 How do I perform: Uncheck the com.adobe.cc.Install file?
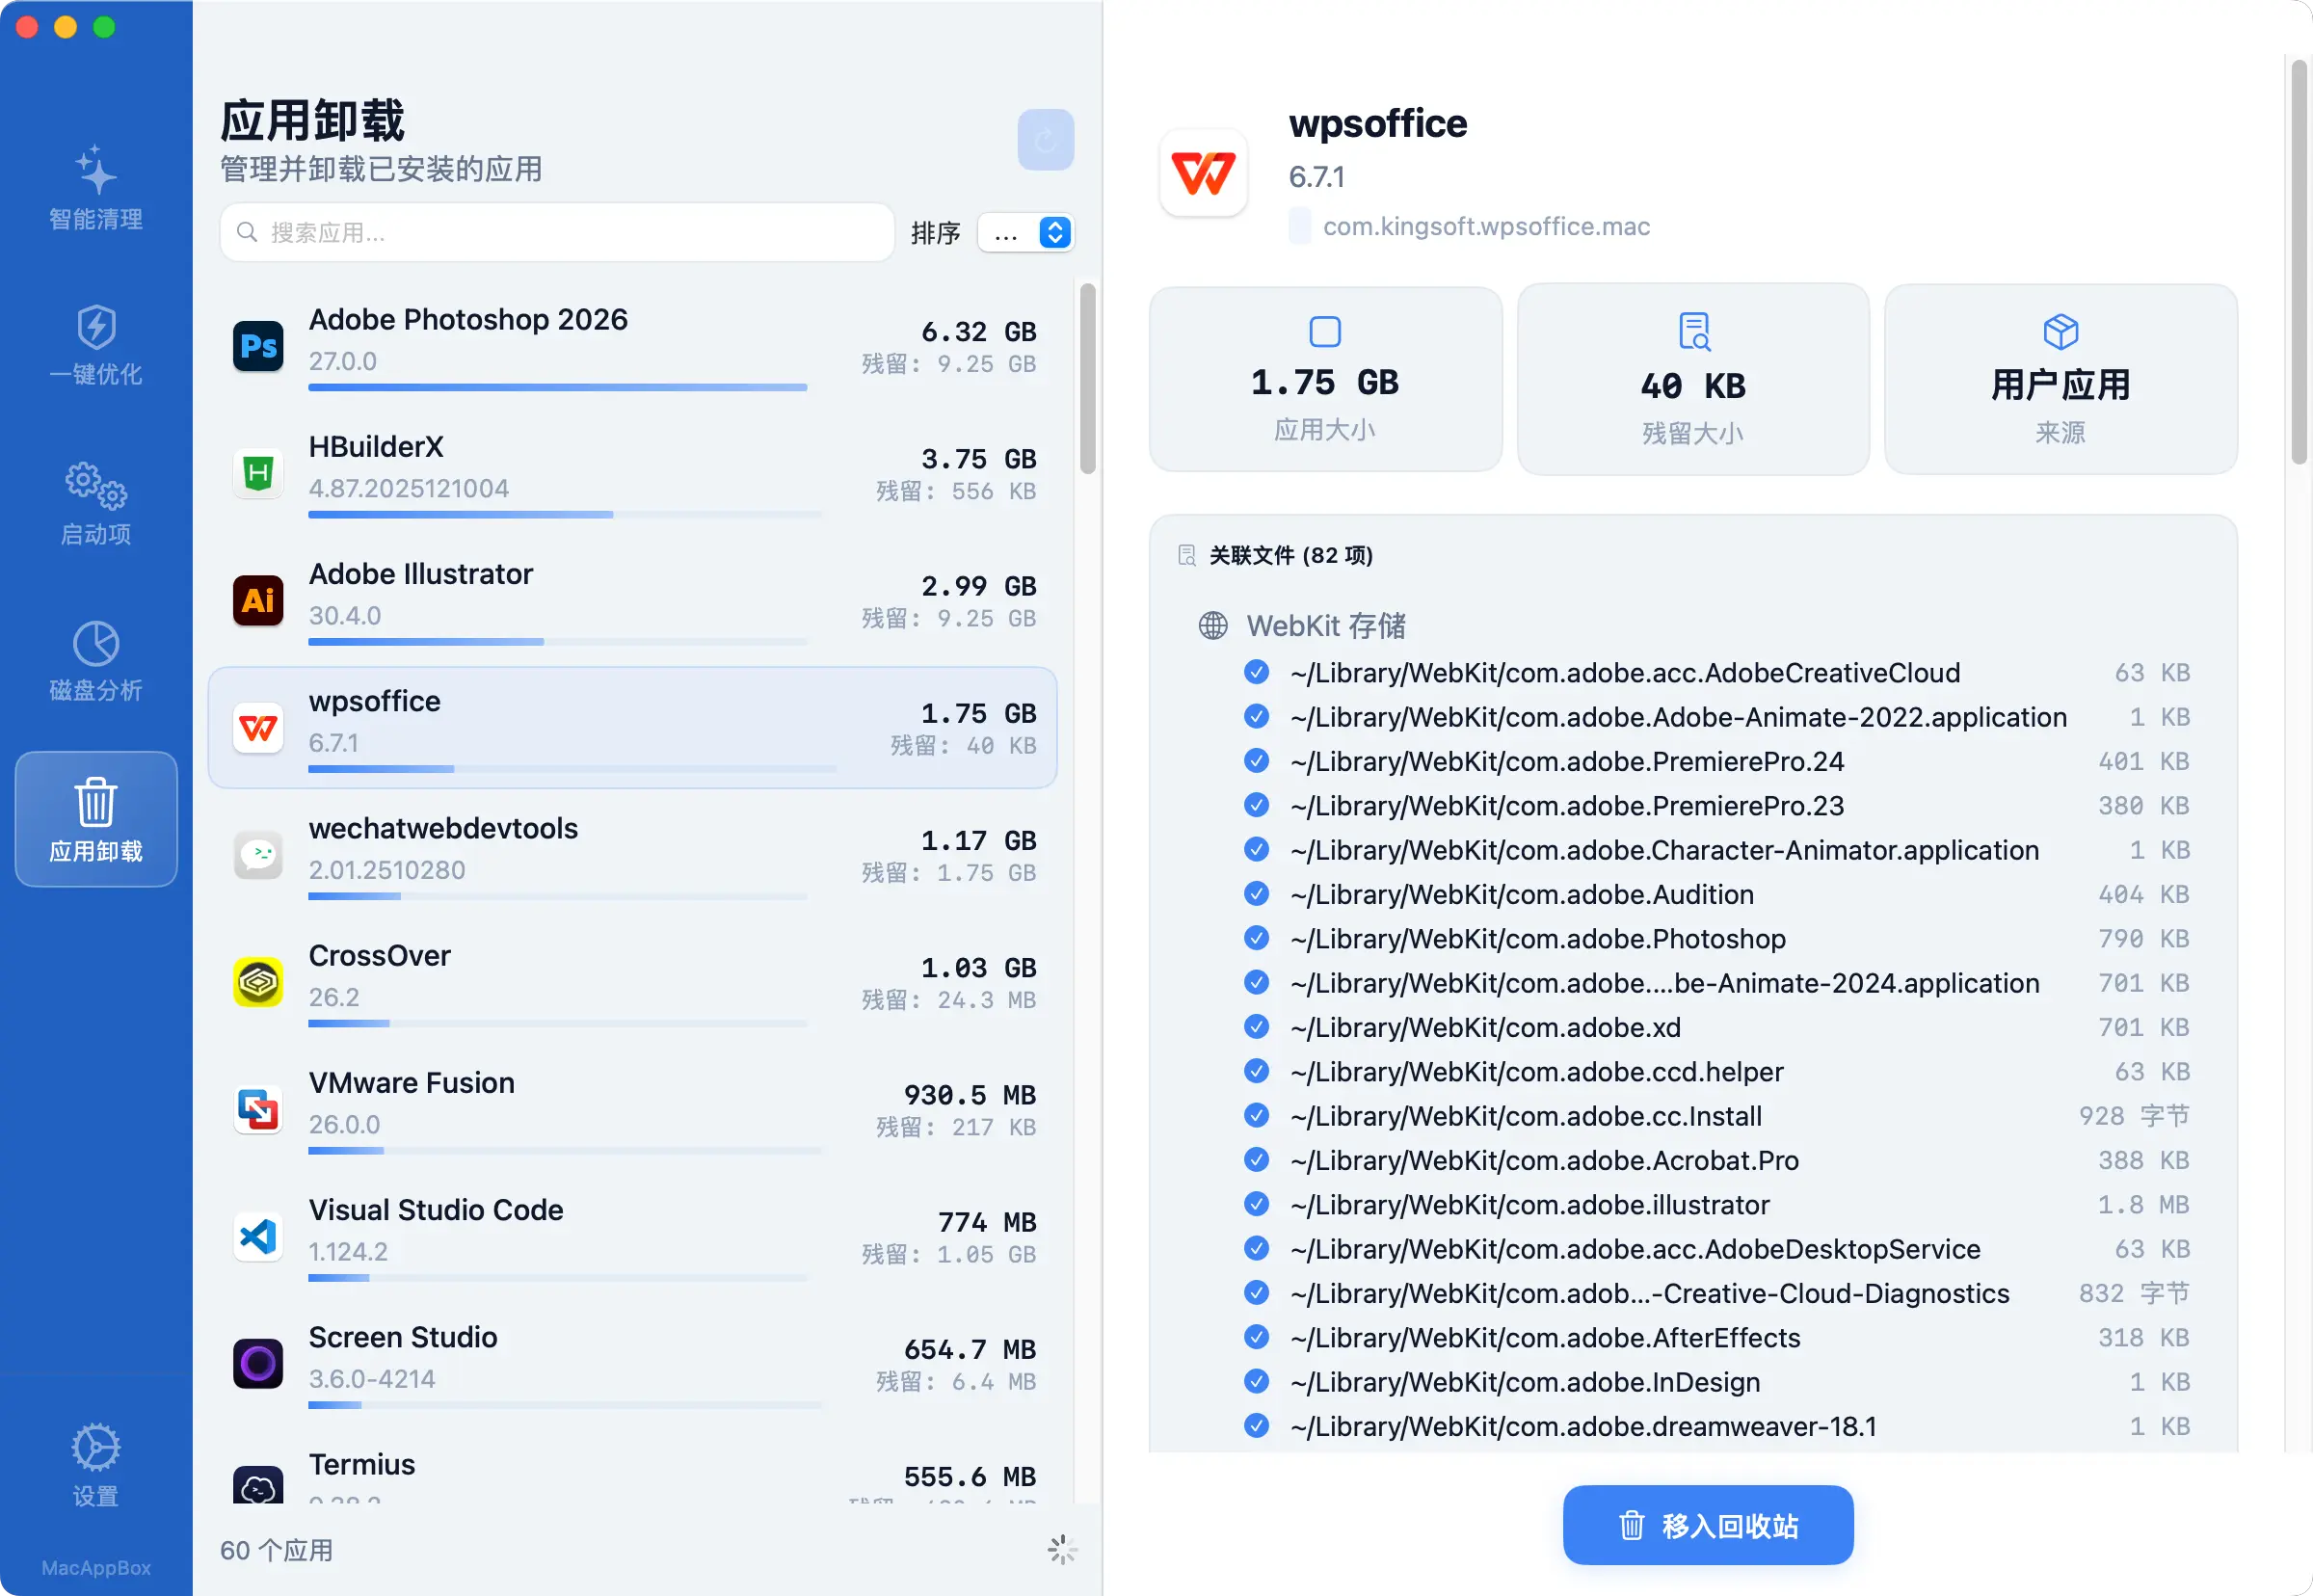point(1256,1115)
